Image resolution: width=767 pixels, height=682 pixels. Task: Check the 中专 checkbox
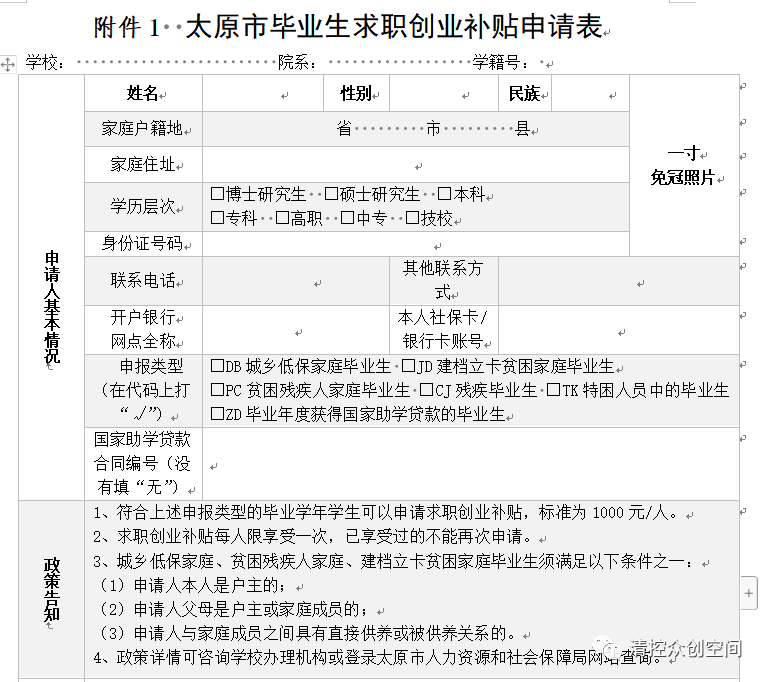pyautogui.click(x=347, y=217)
